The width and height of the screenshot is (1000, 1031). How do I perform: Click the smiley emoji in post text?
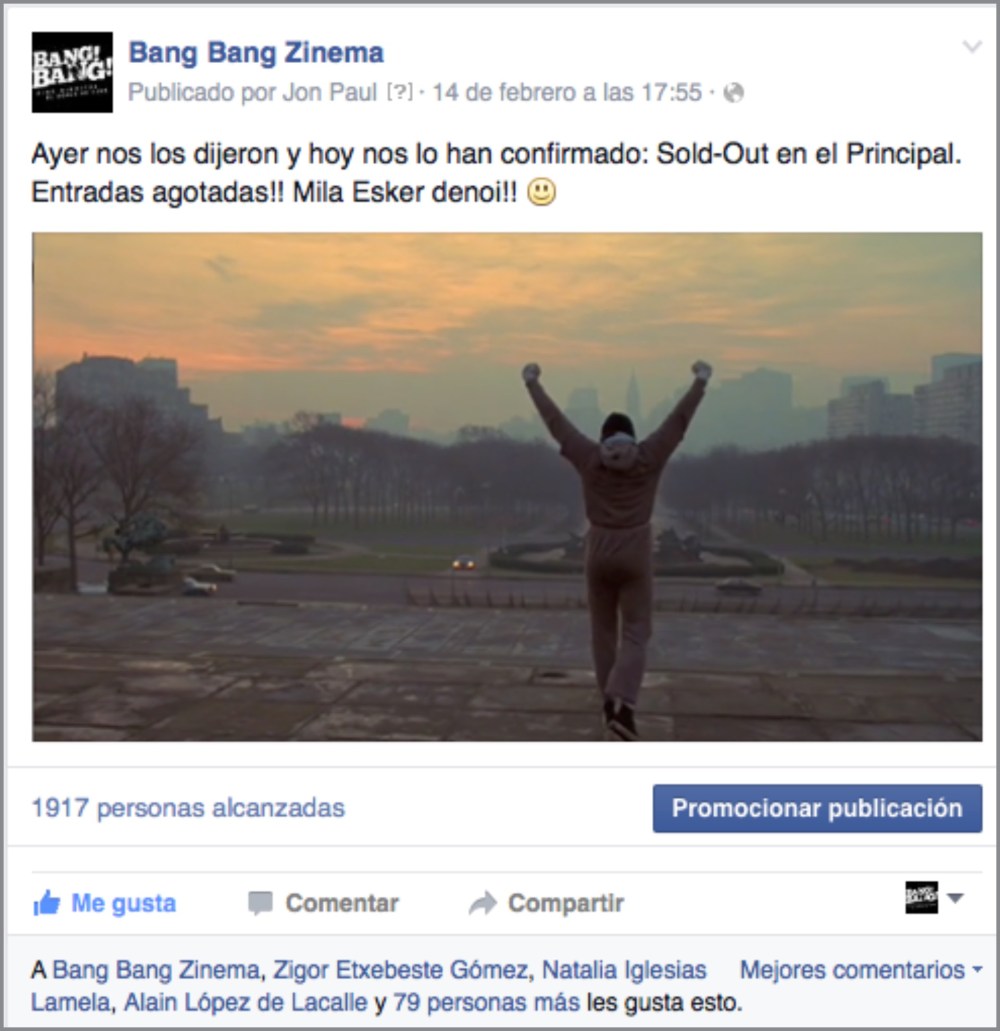click(541, 193)
